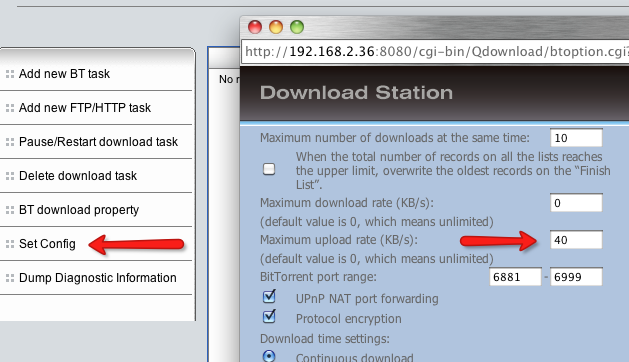Edit maximum number of downloads field
The image size is (629, 362).
point(576,138)
